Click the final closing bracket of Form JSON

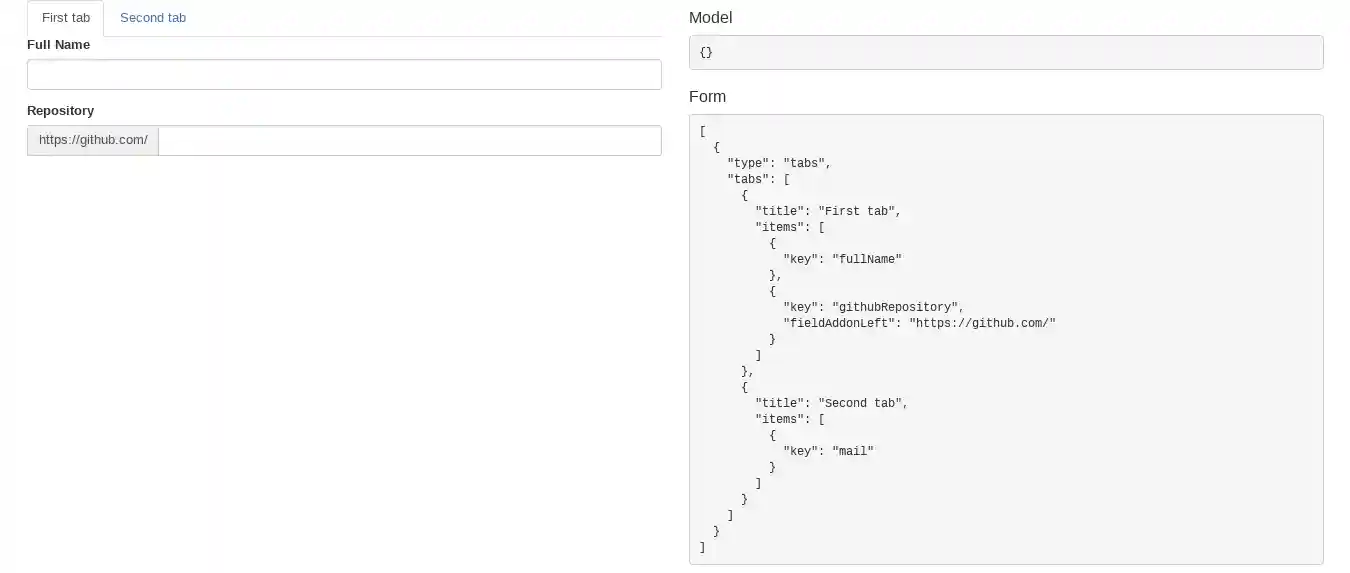point(703,547)
